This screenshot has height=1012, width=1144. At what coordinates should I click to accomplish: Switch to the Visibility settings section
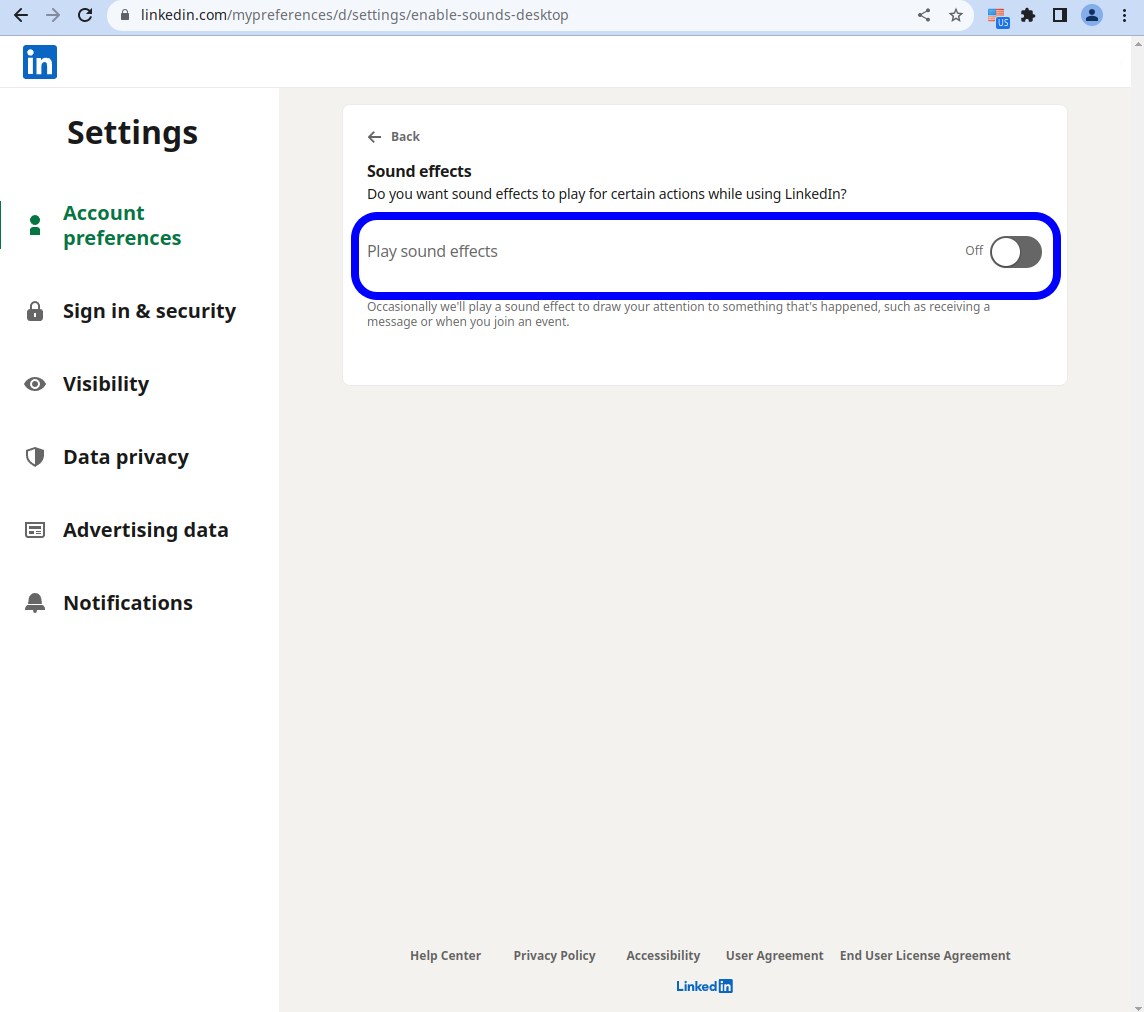(x=106, y=384)
